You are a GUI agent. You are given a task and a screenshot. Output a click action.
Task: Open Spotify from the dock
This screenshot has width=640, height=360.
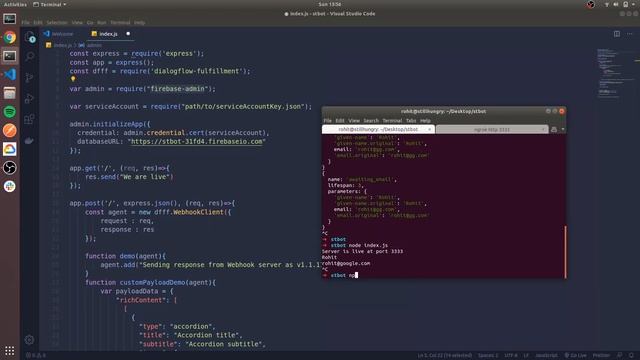(10, 112)
